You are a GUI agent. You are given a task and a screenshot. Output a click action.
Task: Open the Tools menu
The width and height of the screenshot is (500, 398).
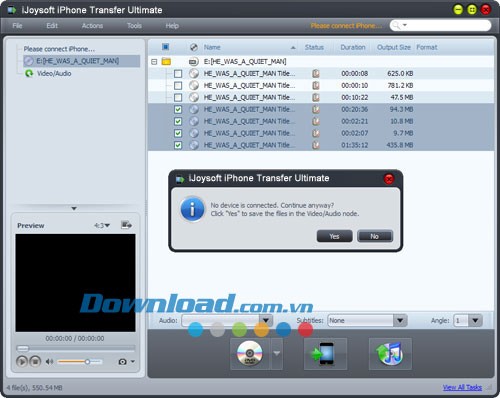pyautogui.click(x=134, y=26)
